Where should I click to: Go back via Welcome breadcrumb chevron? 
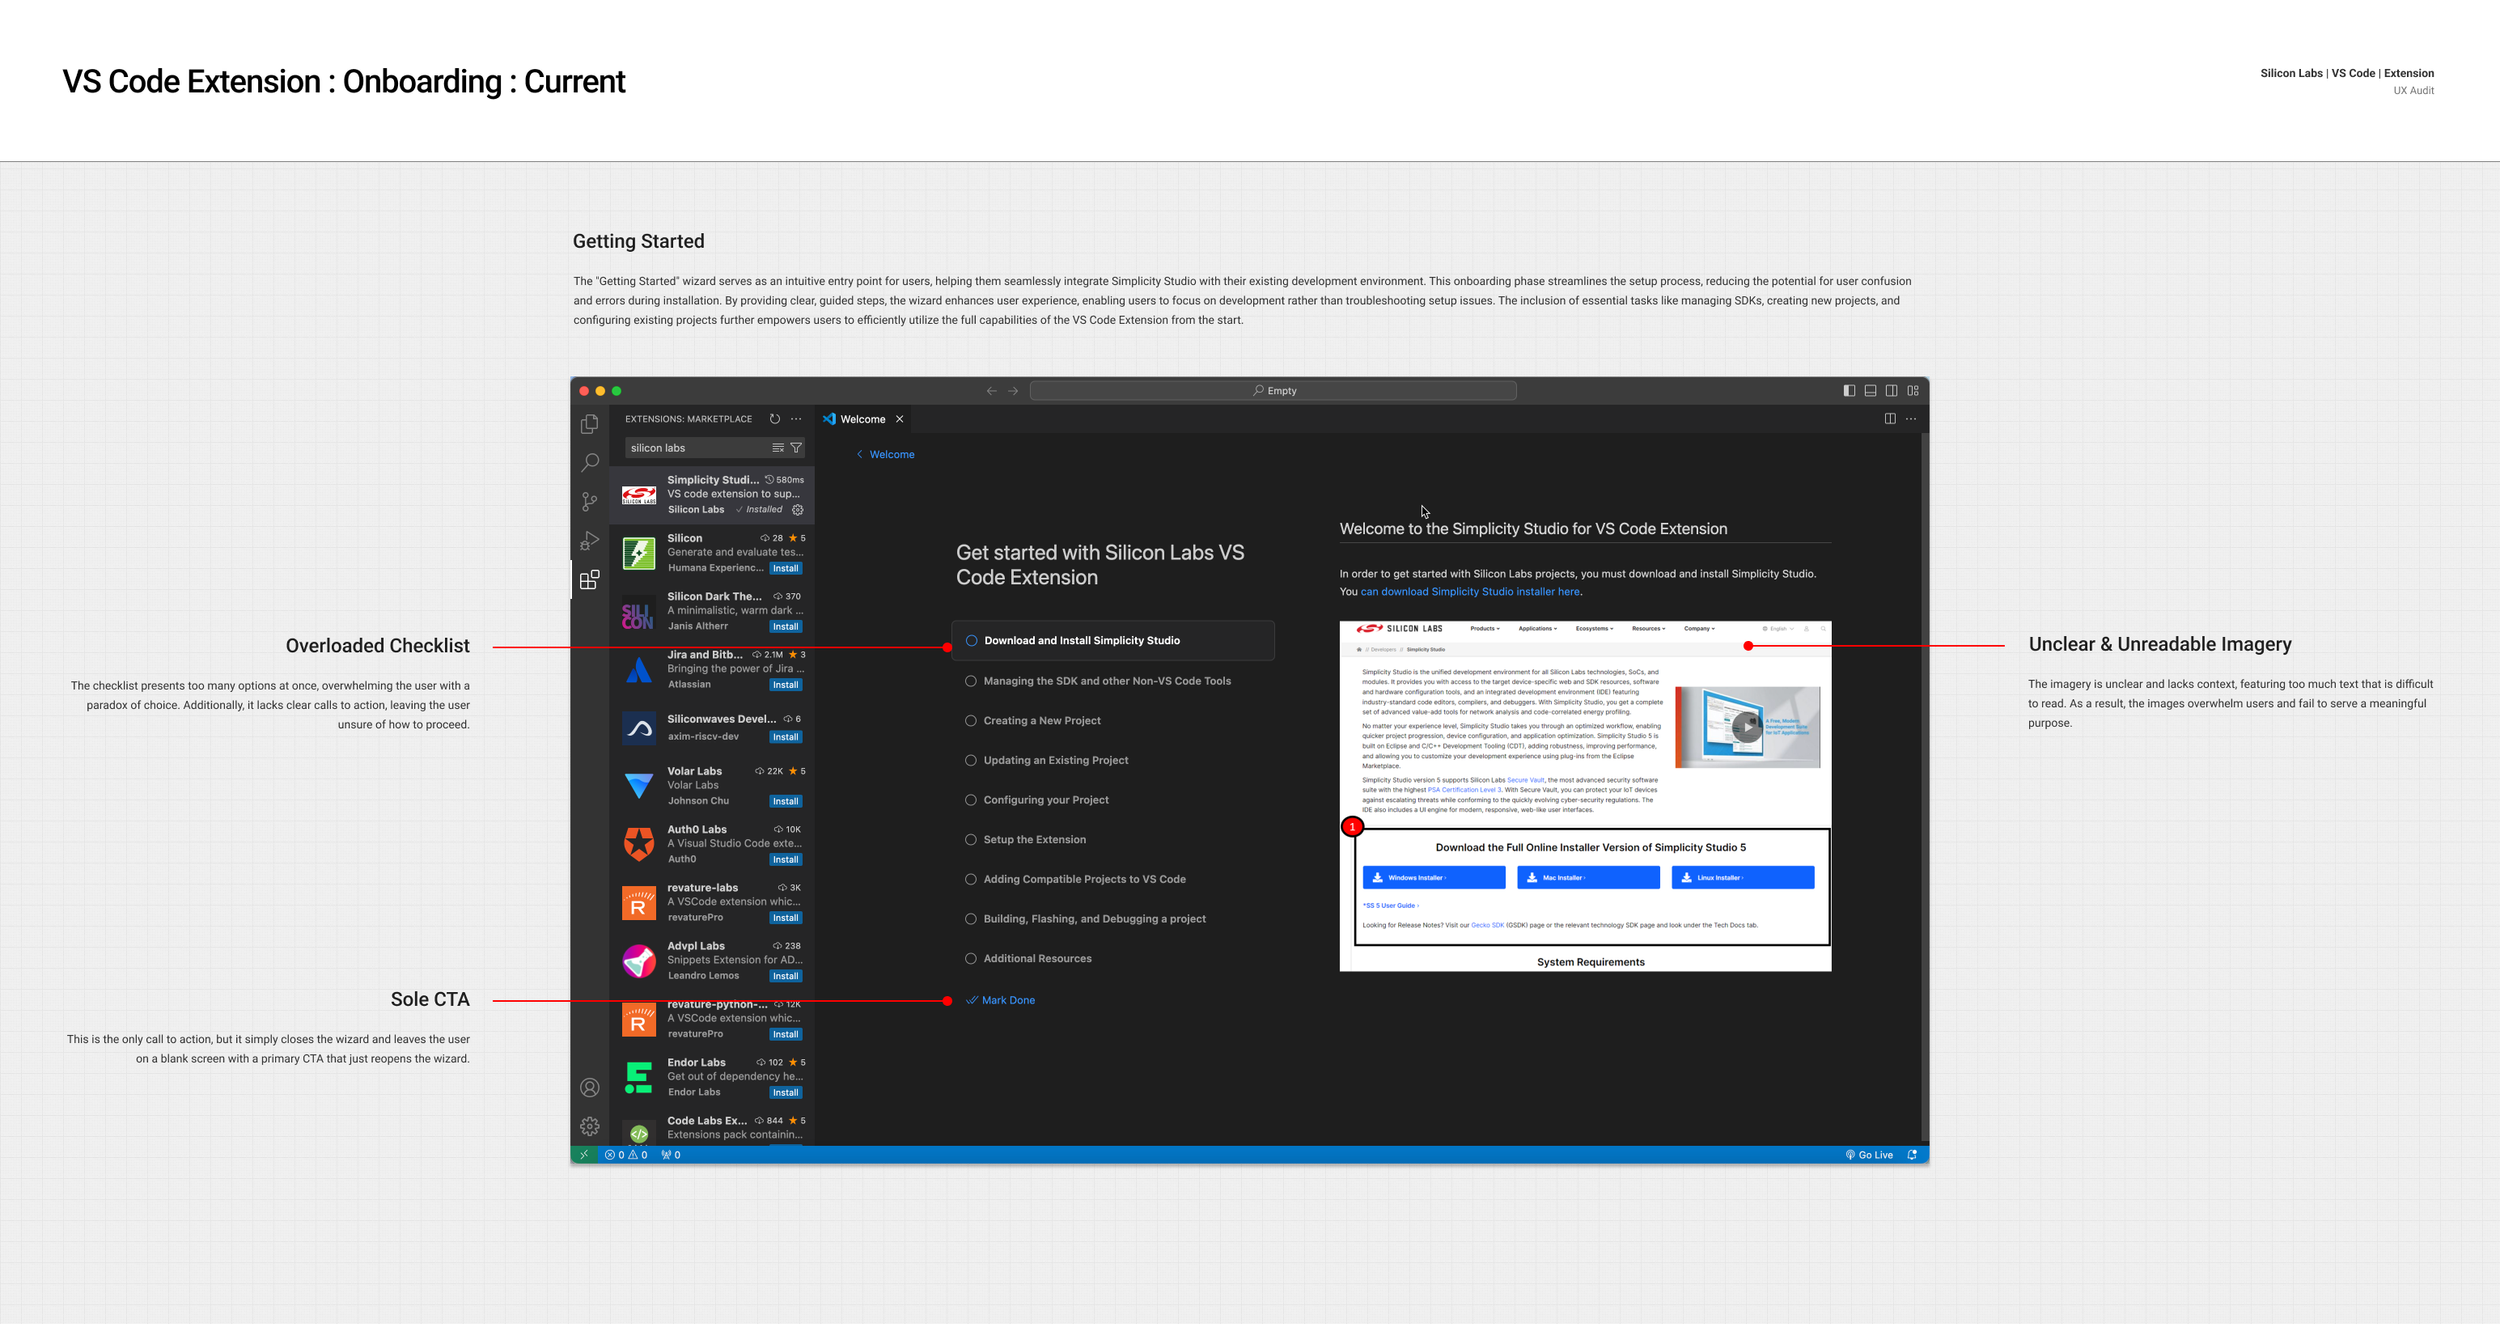860,455
